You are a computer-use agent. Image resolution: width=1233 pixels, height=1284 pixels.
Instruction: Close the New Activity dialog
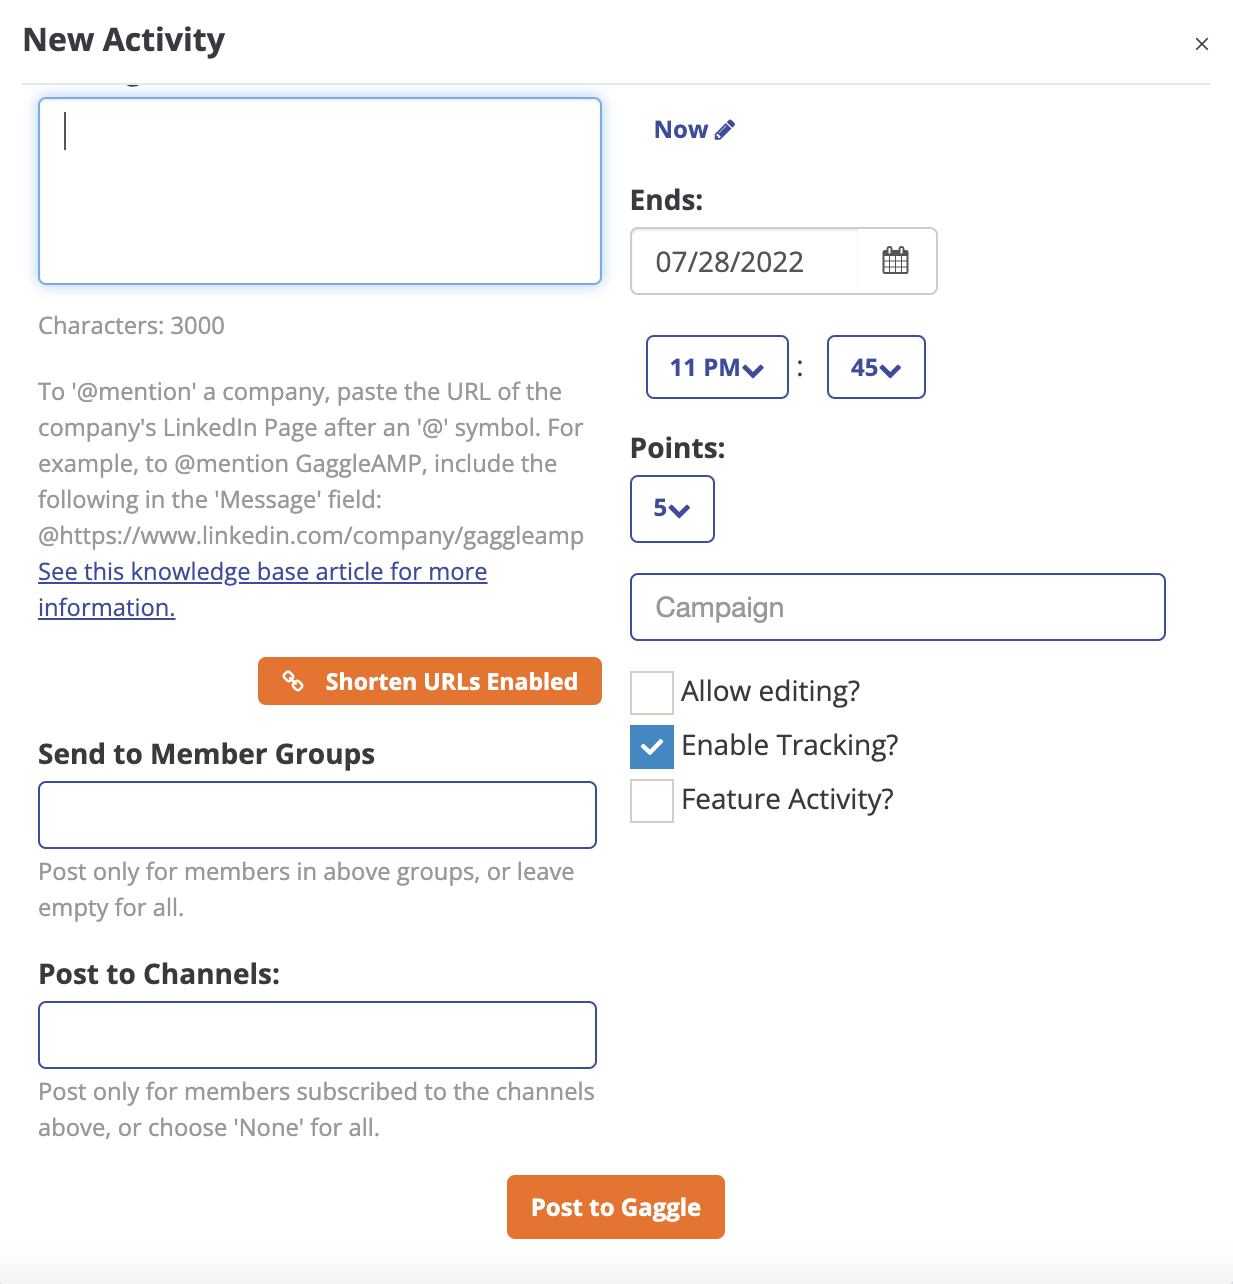[1201, 44]
